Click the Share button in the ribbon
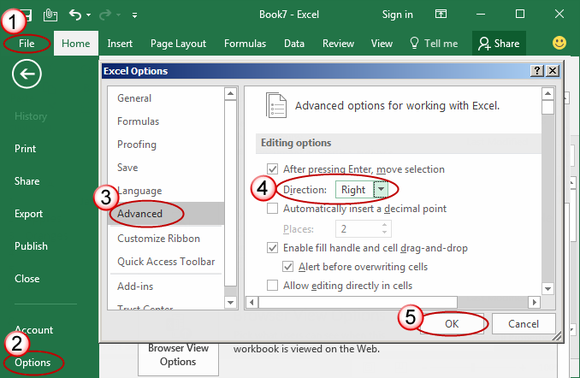The image size is (580, 378). coord(499,43)
